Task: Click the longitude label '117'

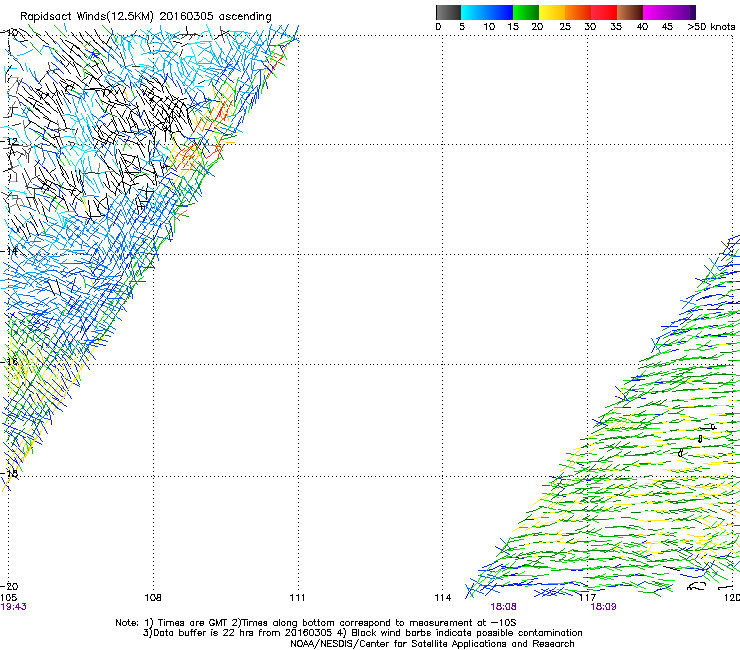Action: click(x=588, y=598)
